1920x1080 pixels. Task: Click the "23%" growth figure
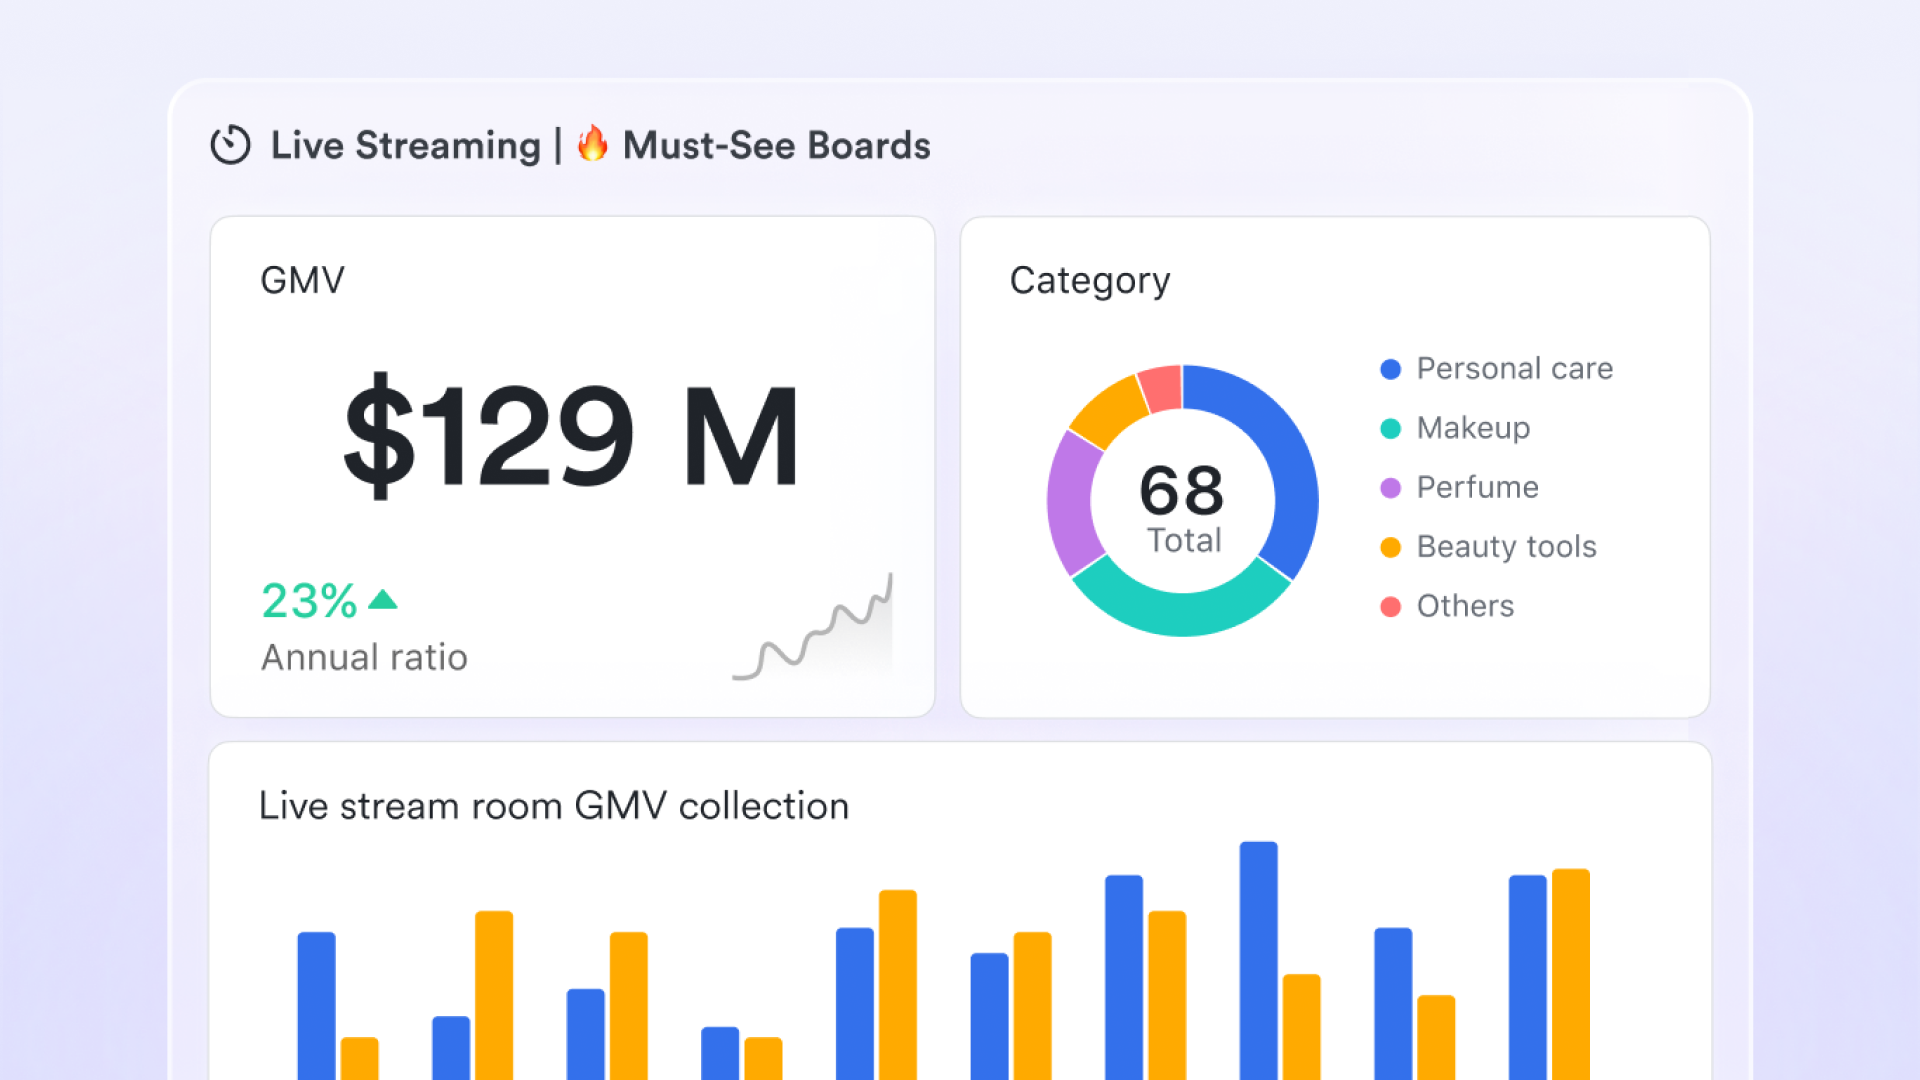(x=309, y=600)
